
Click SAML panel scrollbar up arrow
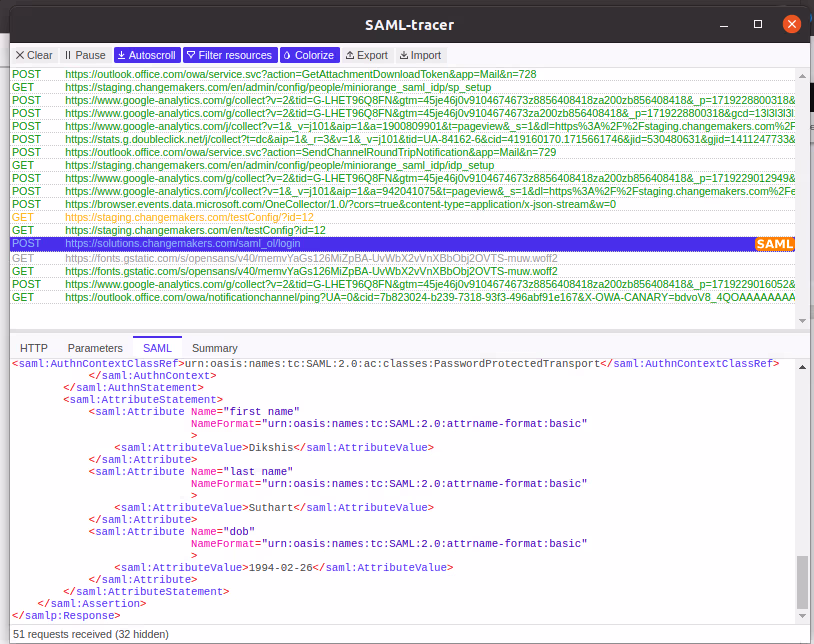802,367
